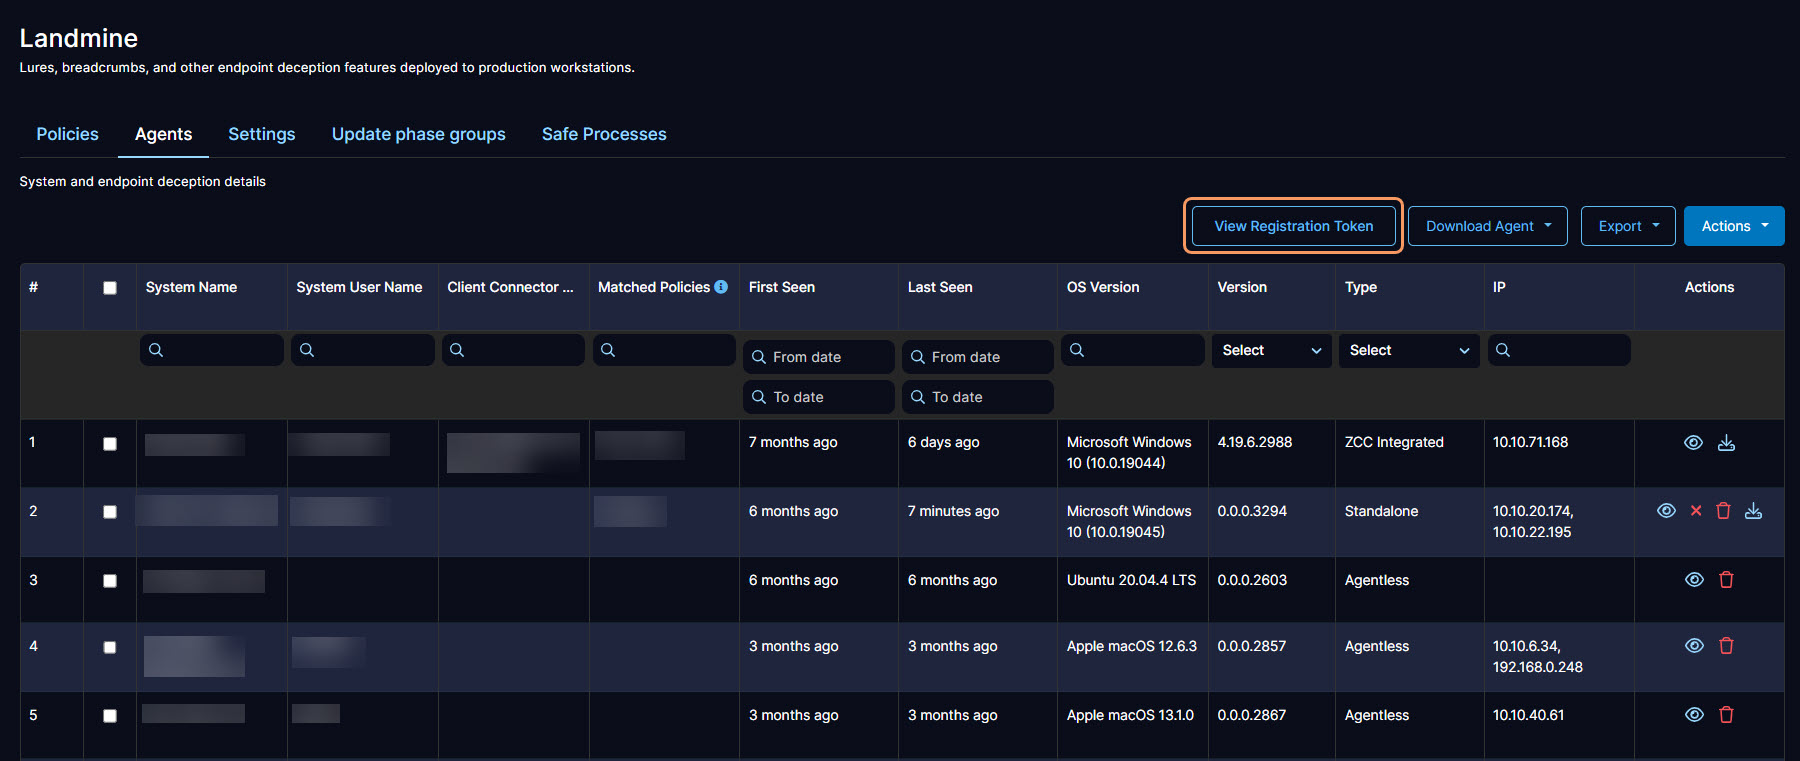
Task: Select the Agents tab
Action: click(x=163, y=134)
